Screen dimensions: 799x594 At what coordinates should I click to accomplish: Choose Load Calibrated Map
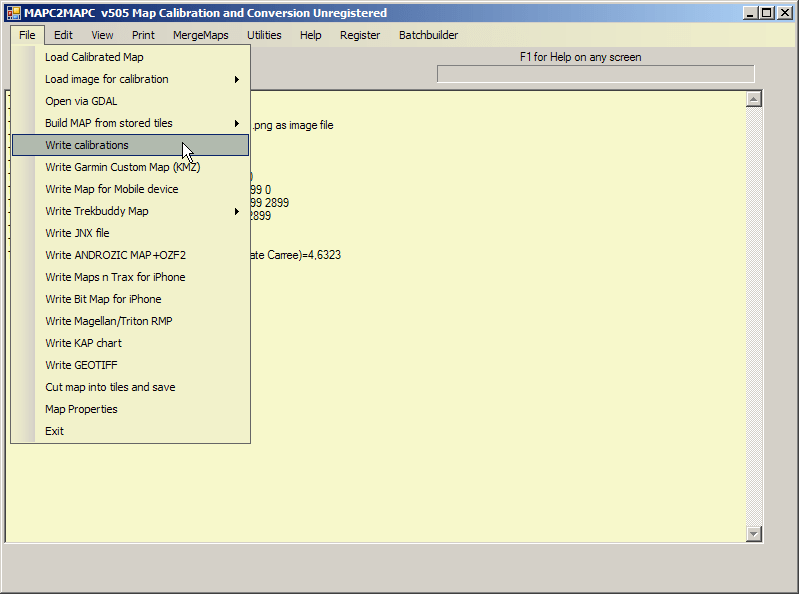click(130, 57)
